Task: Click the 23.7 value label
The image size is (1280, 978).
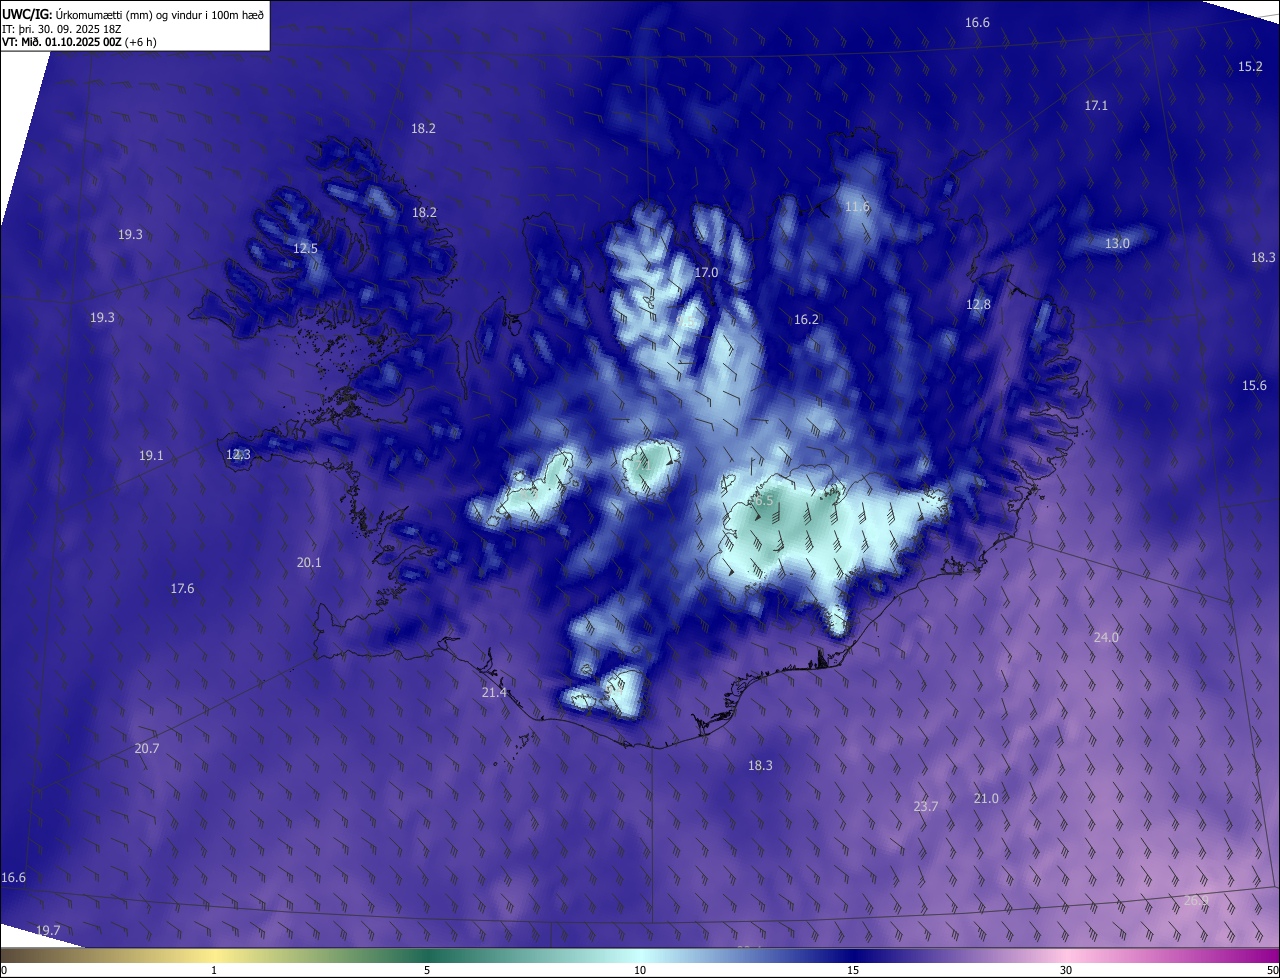Action: tap(926, 806)
